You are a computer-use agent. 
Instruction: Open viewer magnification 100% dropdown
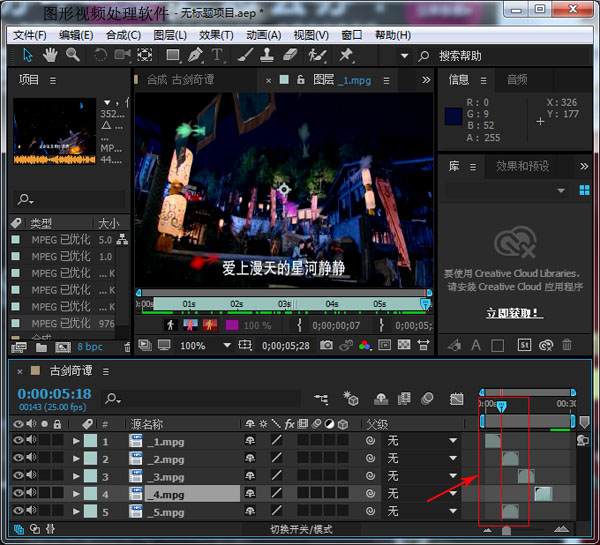pyautogui.click(x=205, y=346)
